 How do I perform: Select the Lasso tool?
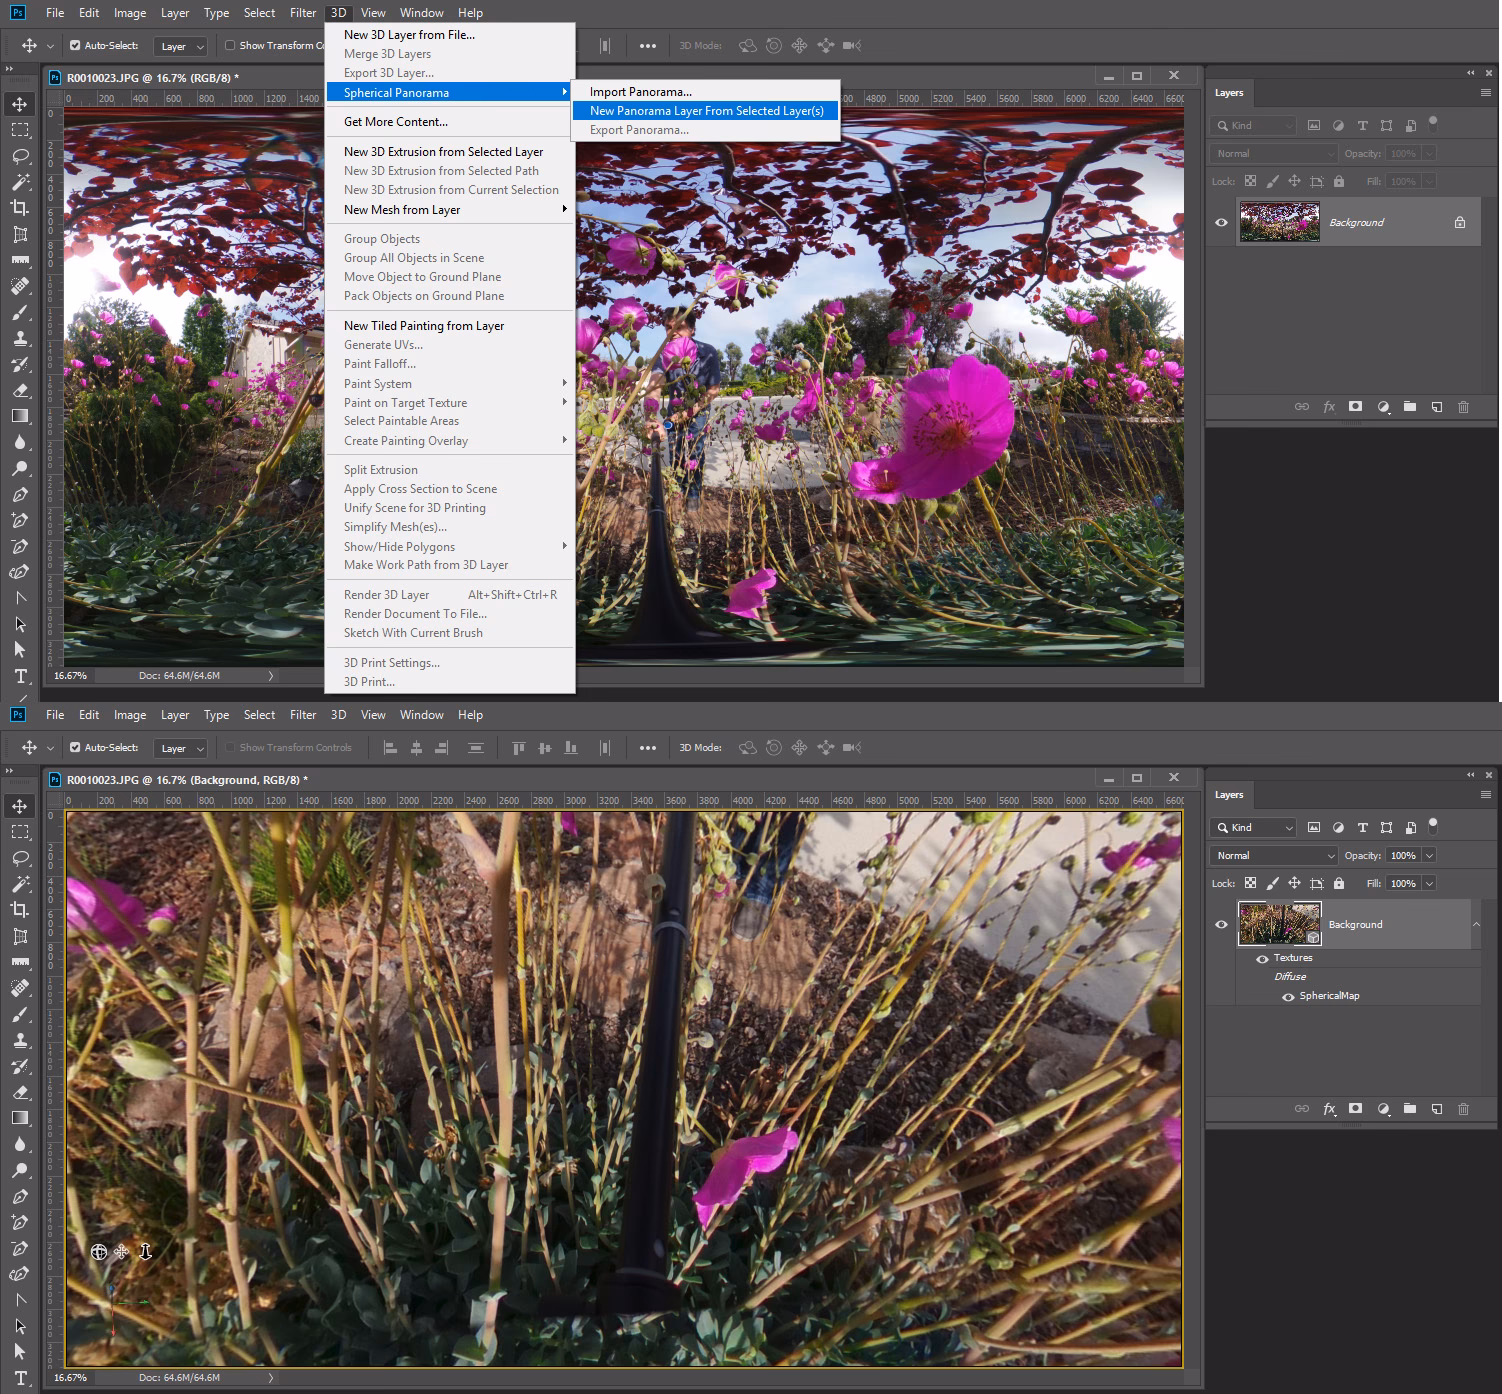point(20,157)
